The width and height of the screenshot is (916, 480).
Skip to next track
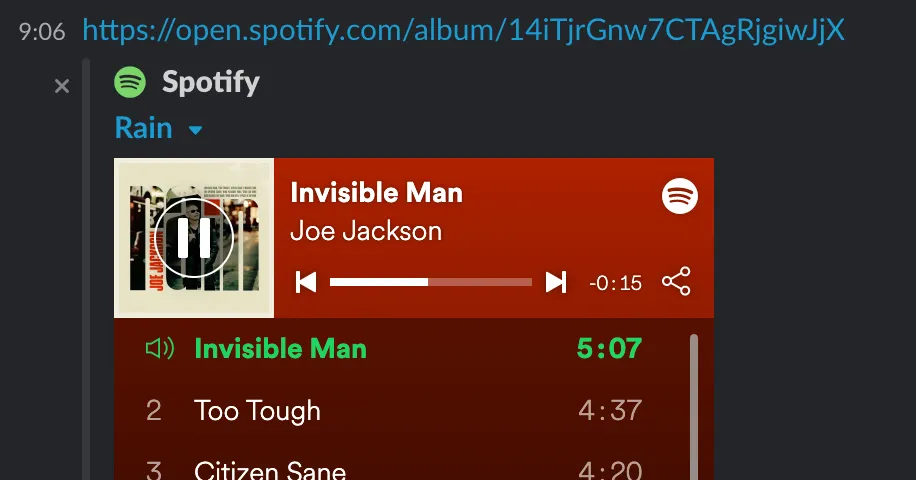556,282
